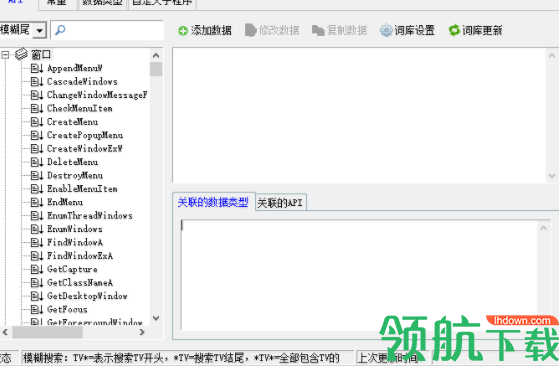Image resolution: width=559 pixels, height=368 pixels.
Task: Click tree scrollbar's down arrow
Action: (x=156, y=318)
